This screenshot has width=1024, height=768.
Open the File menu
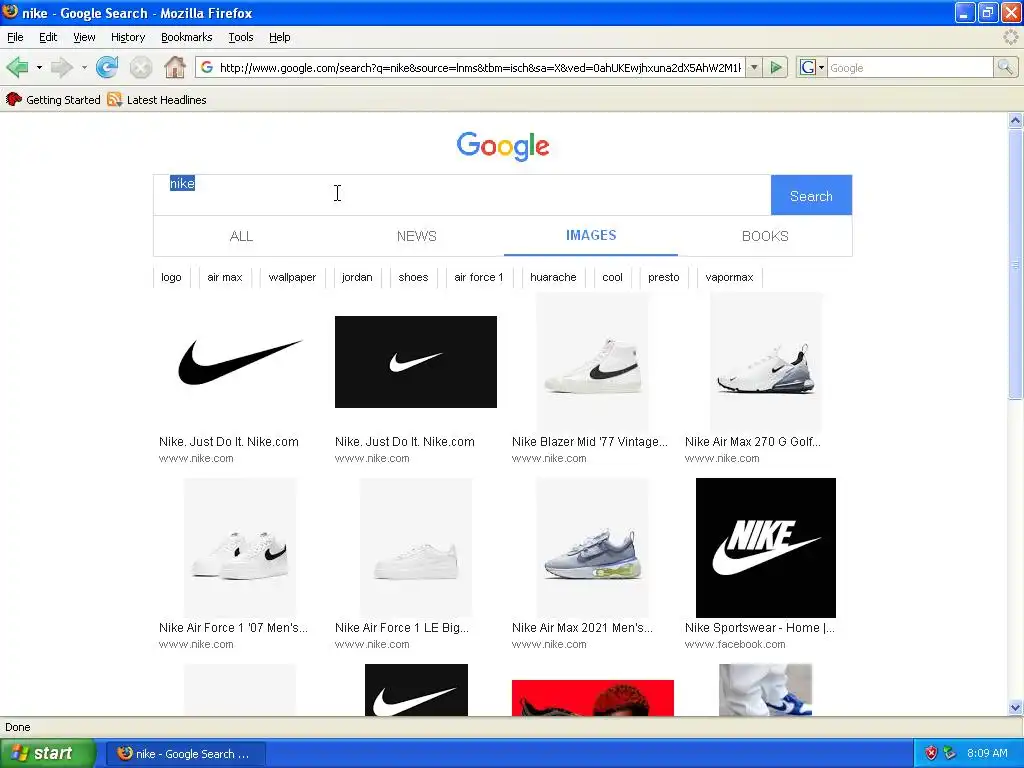[x=15, y=37]
